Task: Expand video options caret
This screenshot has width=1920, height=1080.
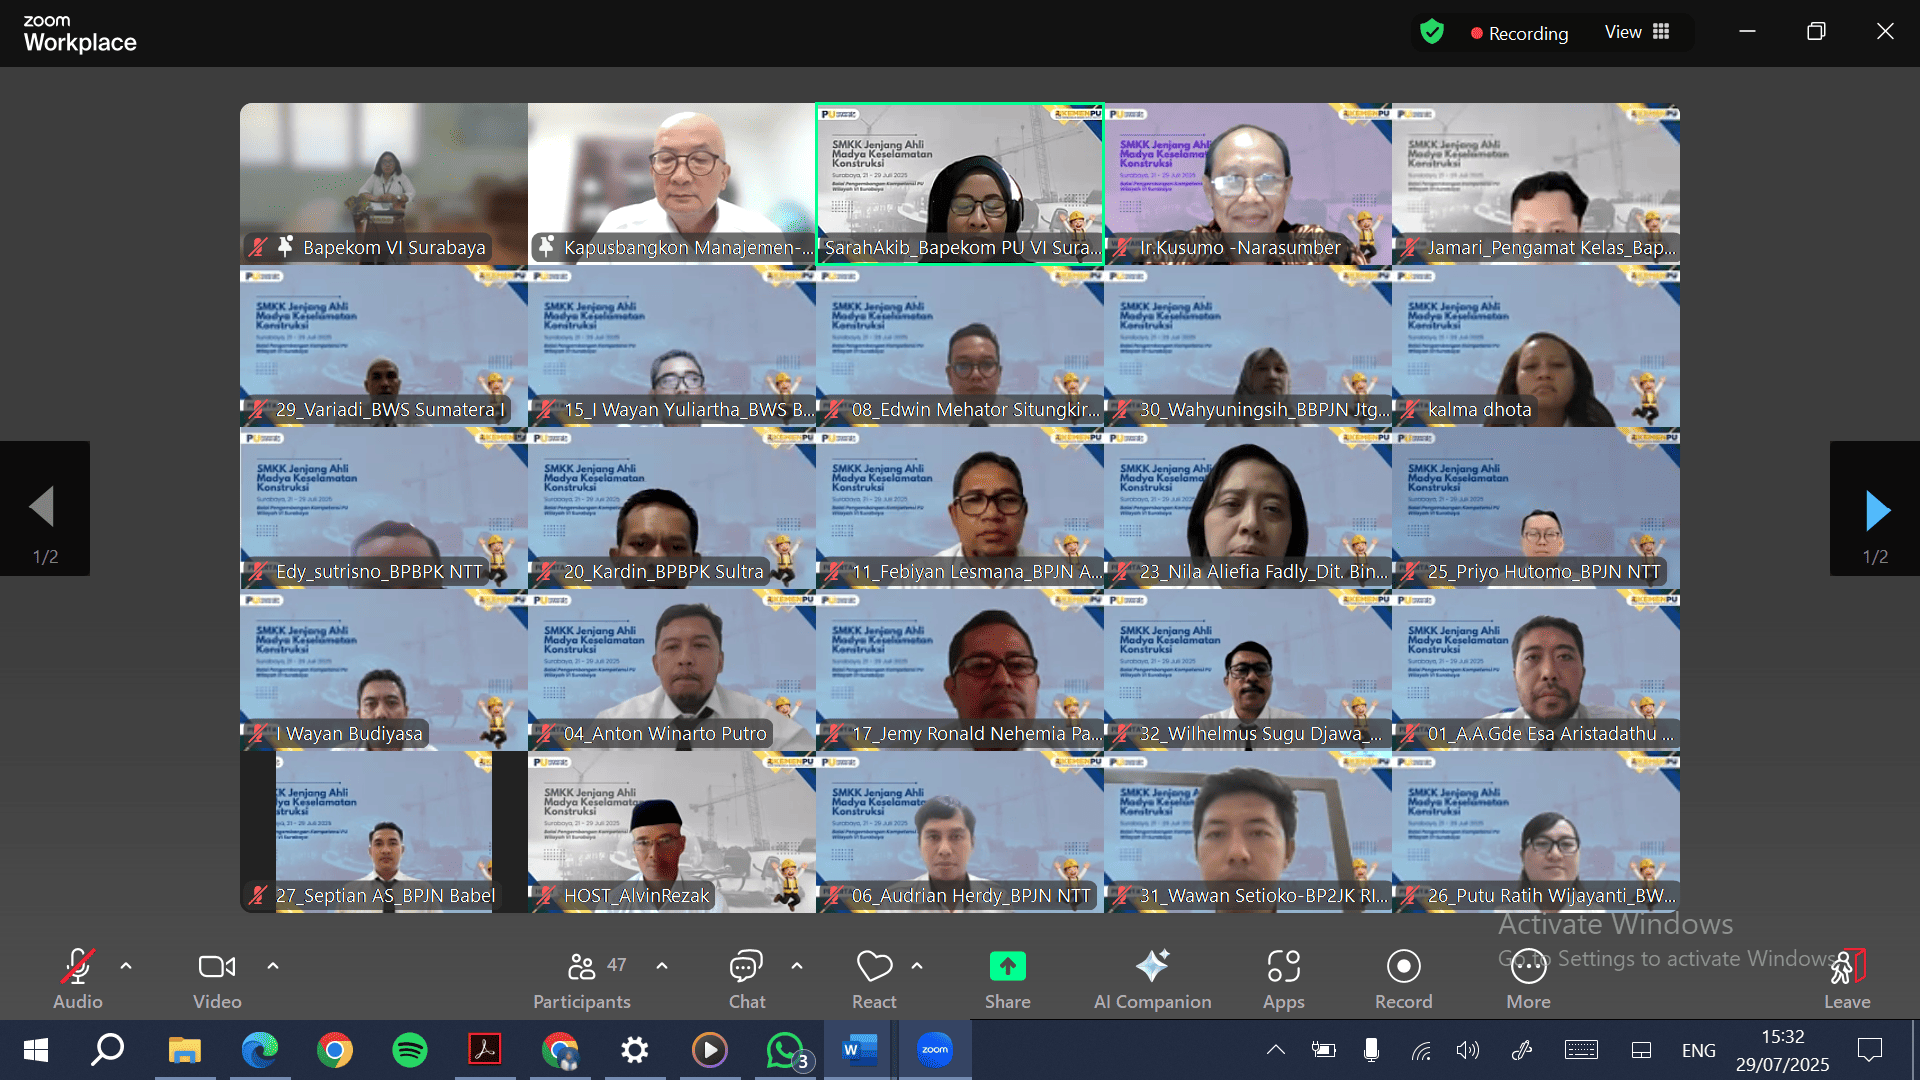Action: [273, 966]
